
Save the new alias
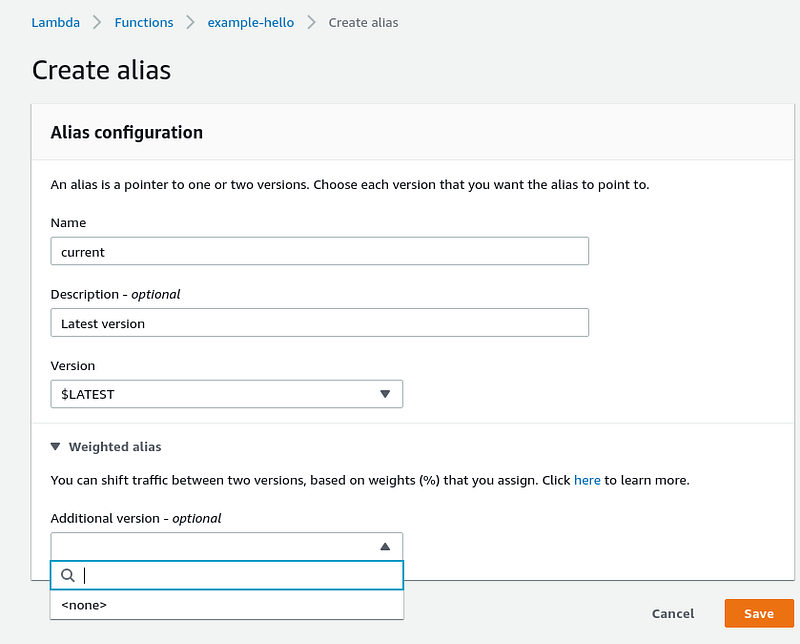759,613
